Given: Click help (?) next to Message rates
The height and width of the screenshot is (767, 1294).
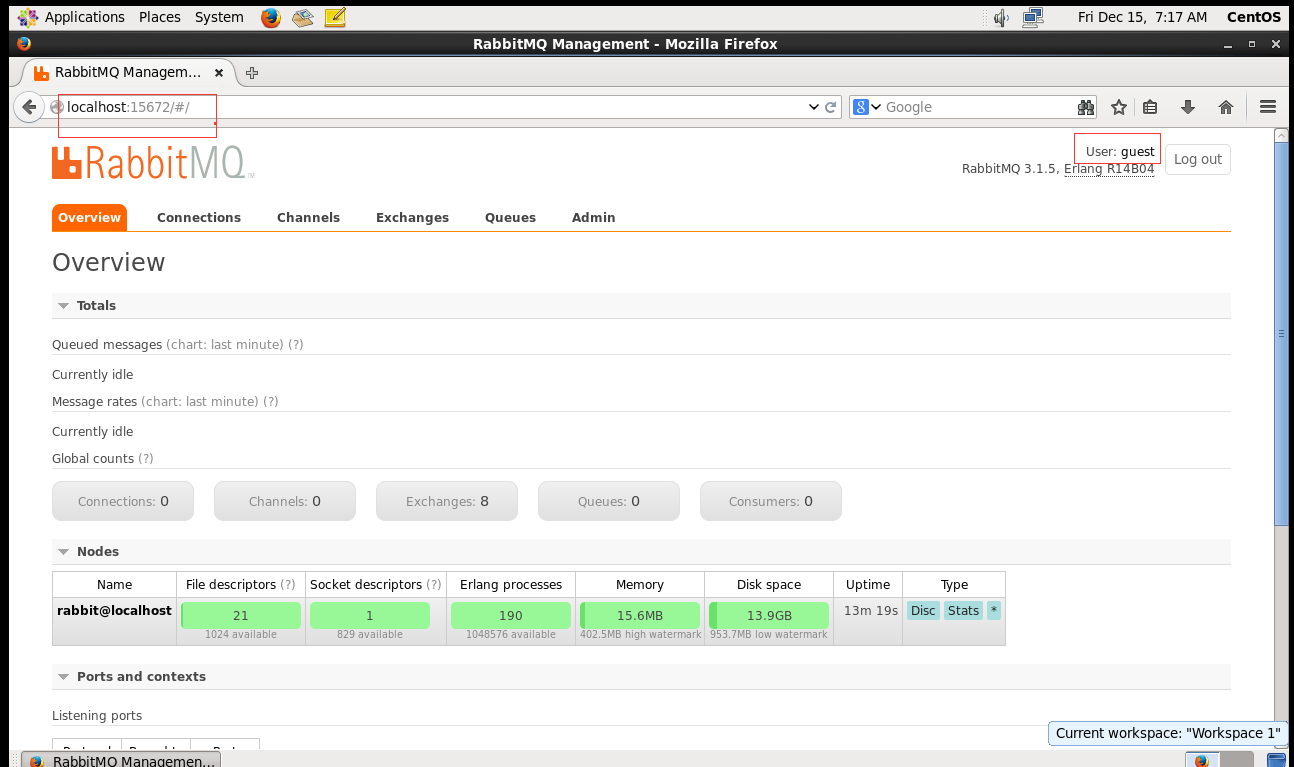Looking at the screenshot, I should pyautogui.click(x=270, y=402).
